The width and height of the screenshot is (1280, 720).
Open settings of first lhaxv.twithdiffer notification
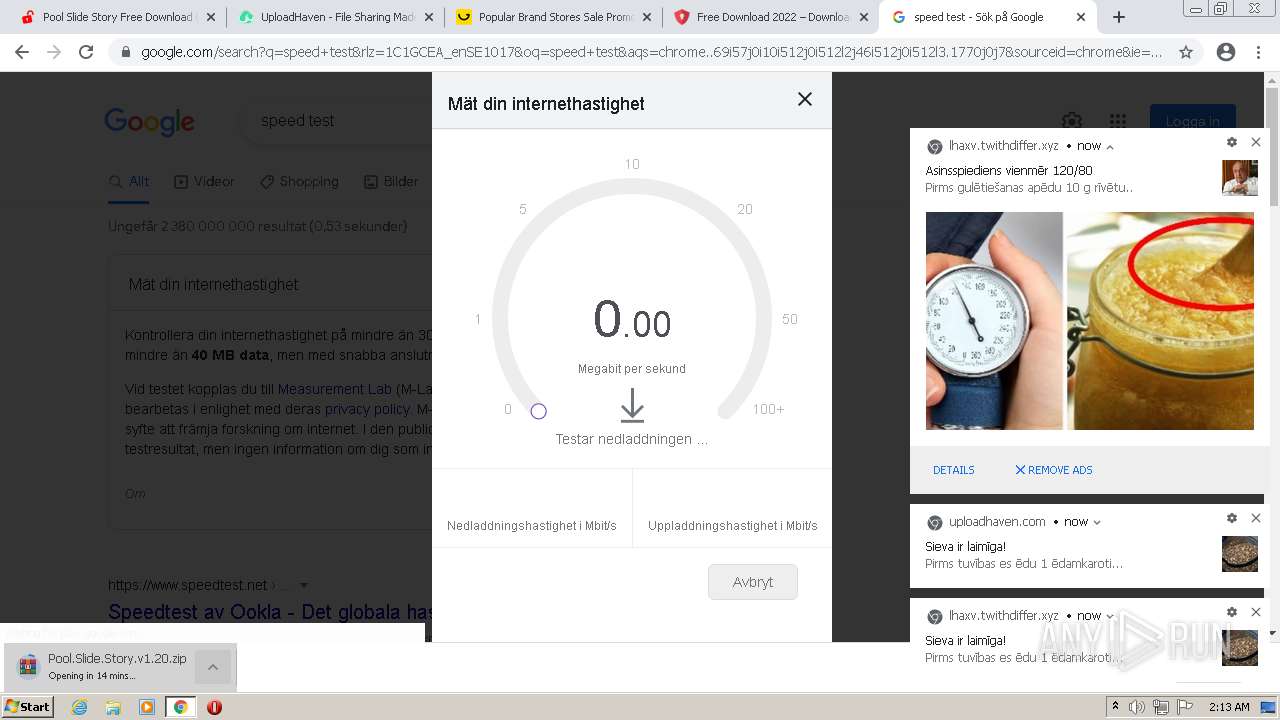[x=1232, y=142]
